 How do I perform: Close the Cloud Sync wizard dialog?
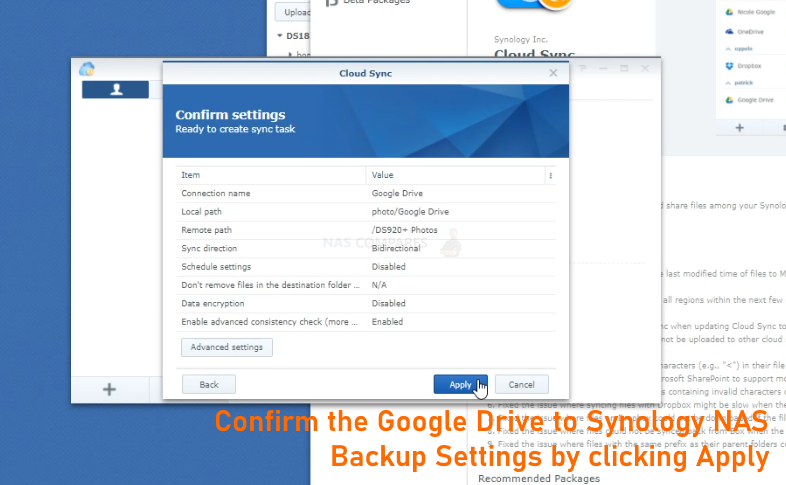[x=553, y=73]
